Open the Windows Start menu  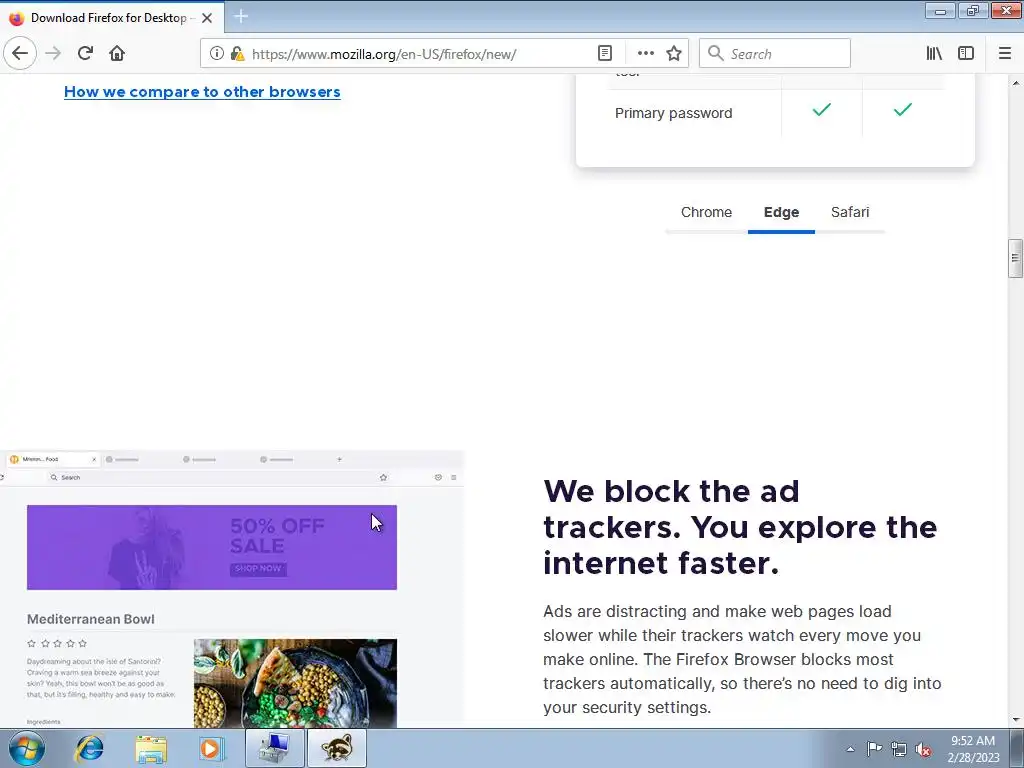pyautogui.click(x=27, y=748)
